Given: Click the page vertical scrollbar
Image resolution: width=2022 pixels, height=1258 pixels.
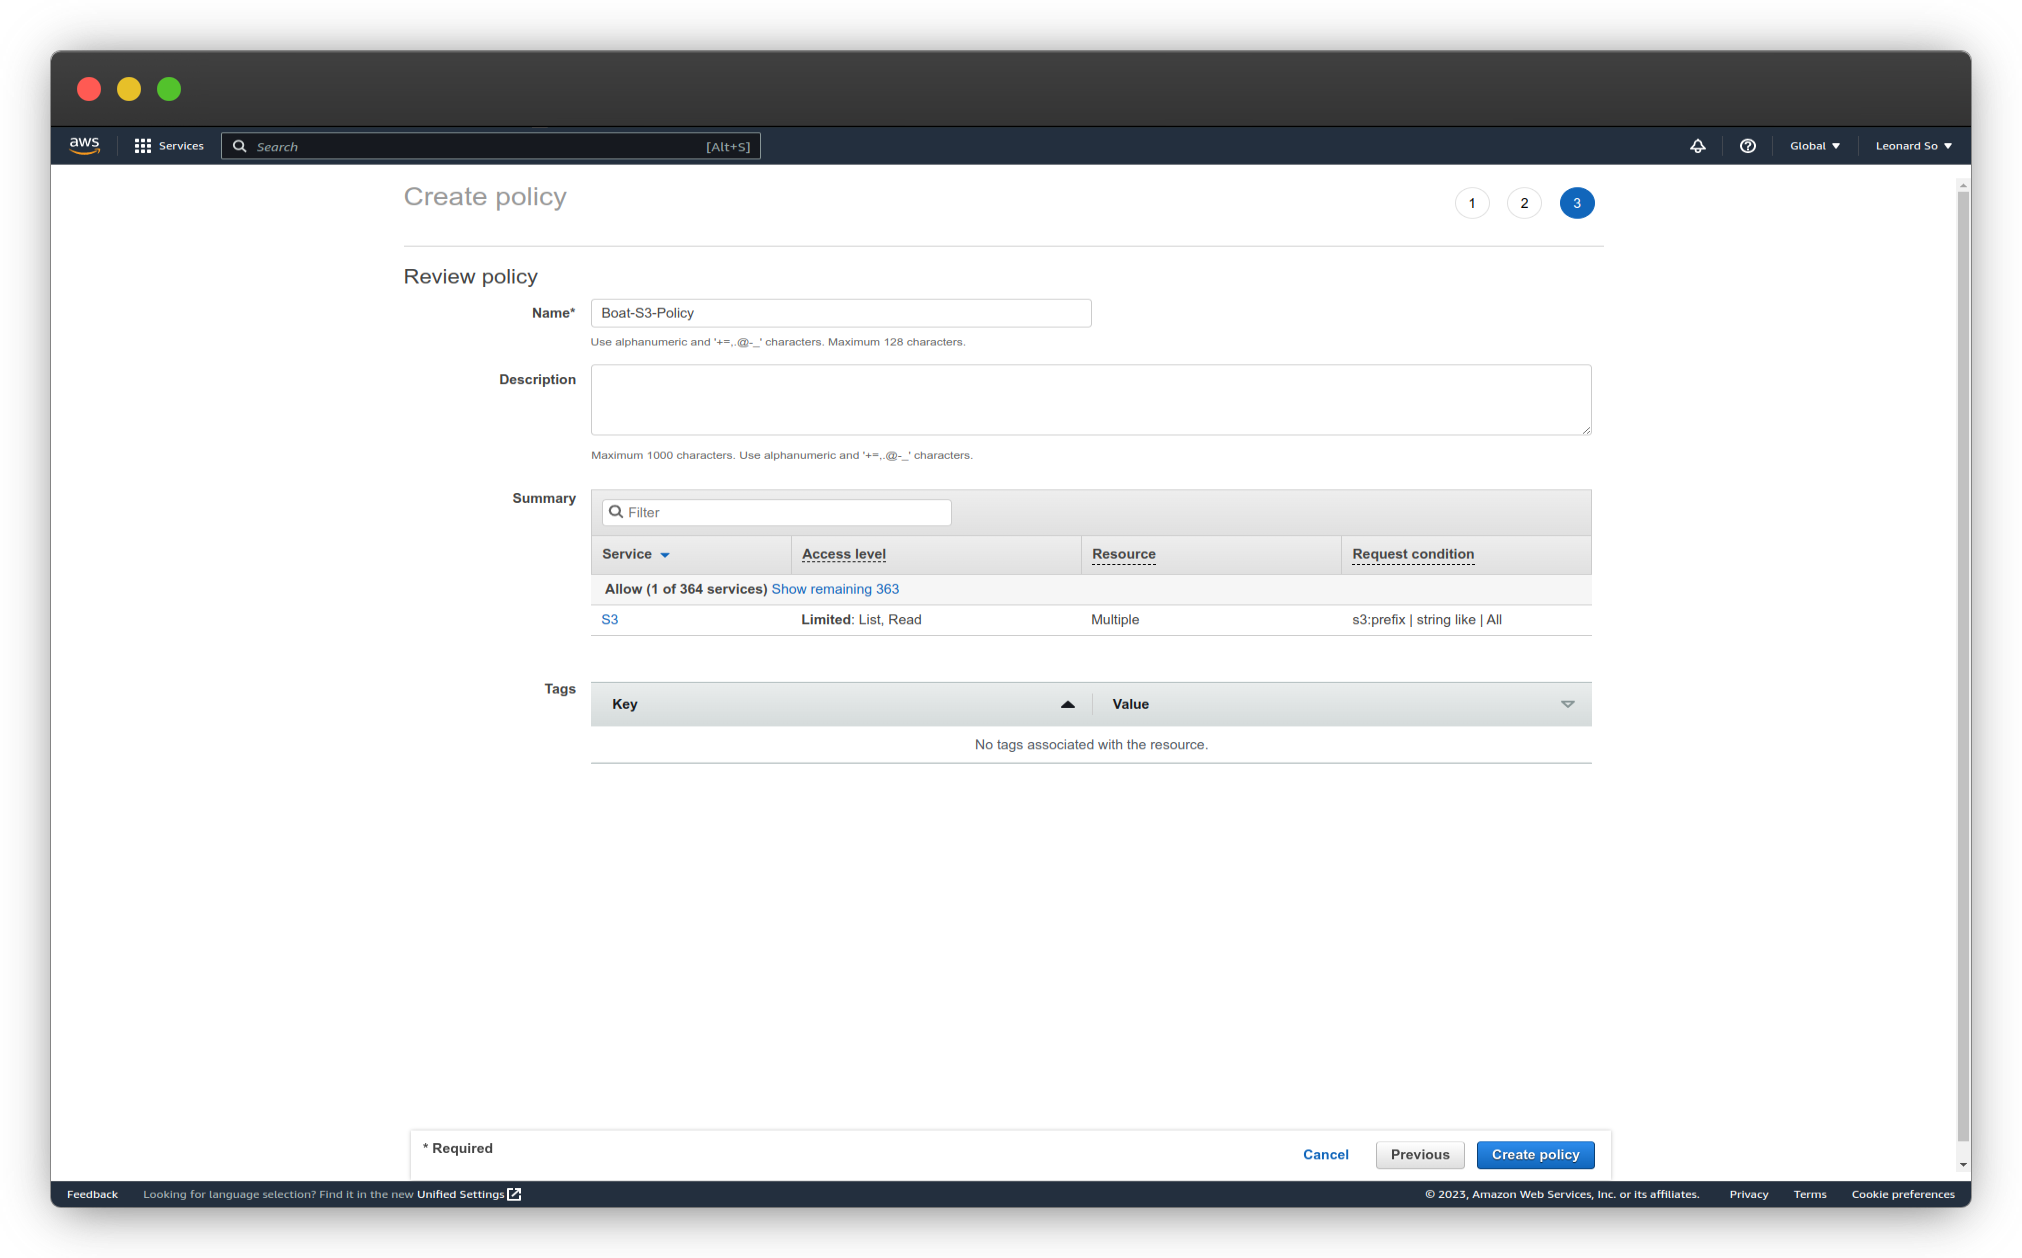Looking at the screenshot, I should [x=1962, y=660].
